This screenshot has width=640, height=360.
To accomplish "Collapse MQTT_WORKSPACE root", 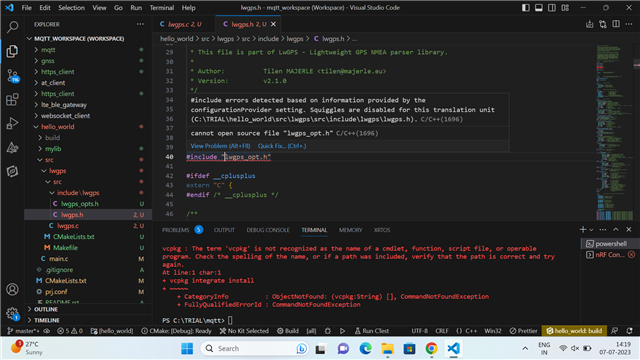I will tap(29, 39).
